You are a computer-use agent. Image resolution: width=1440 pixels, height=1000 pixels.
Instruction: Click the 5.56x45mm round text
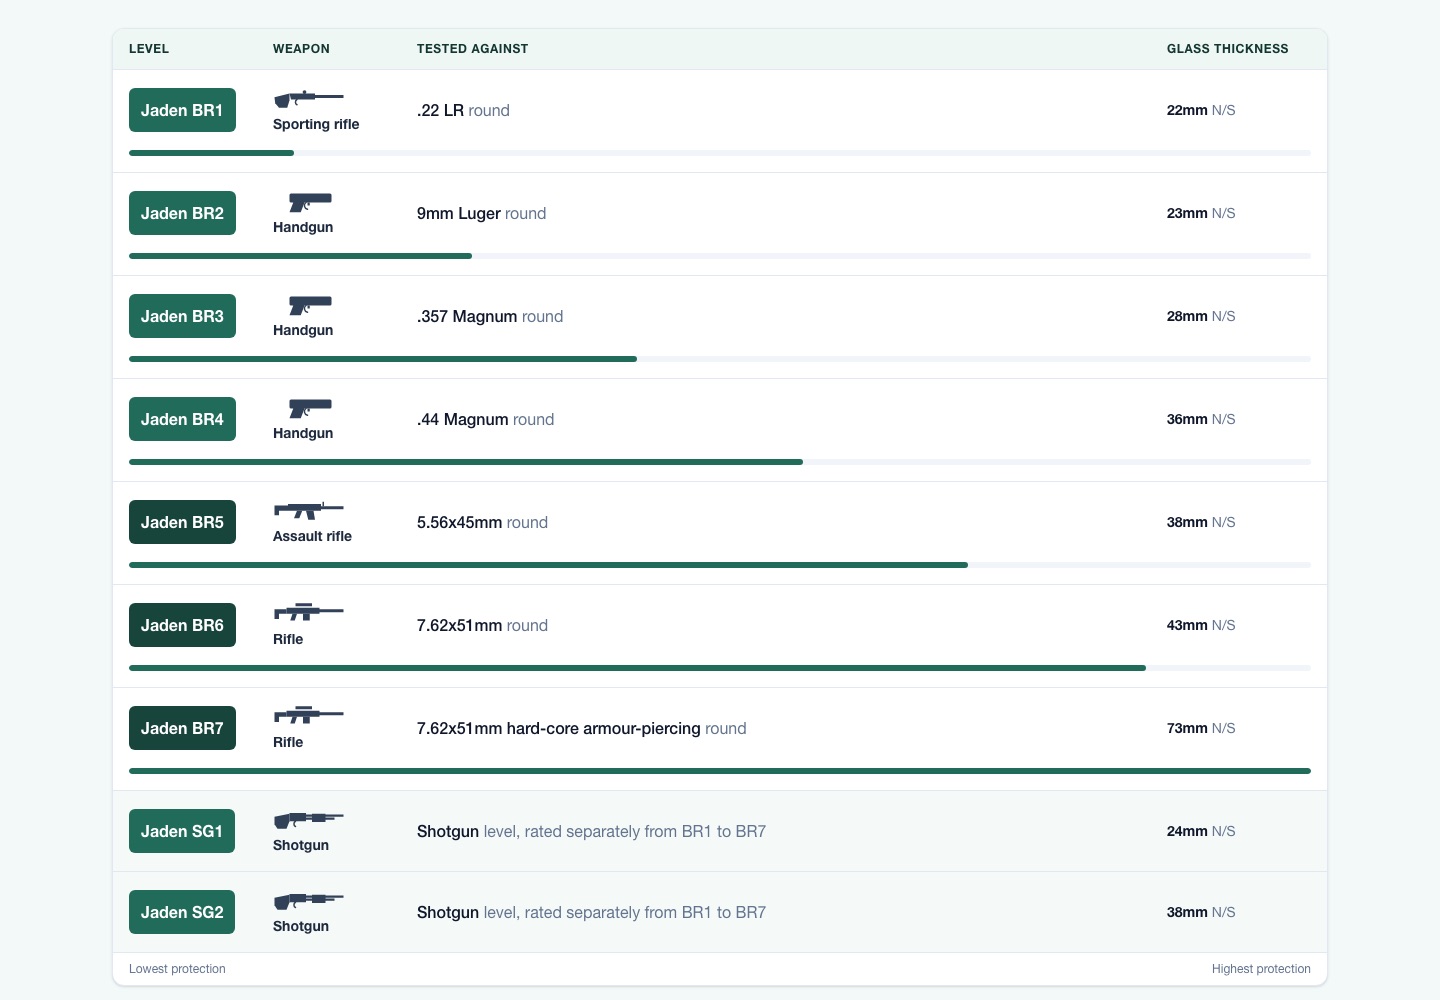[x=482, y=522]
